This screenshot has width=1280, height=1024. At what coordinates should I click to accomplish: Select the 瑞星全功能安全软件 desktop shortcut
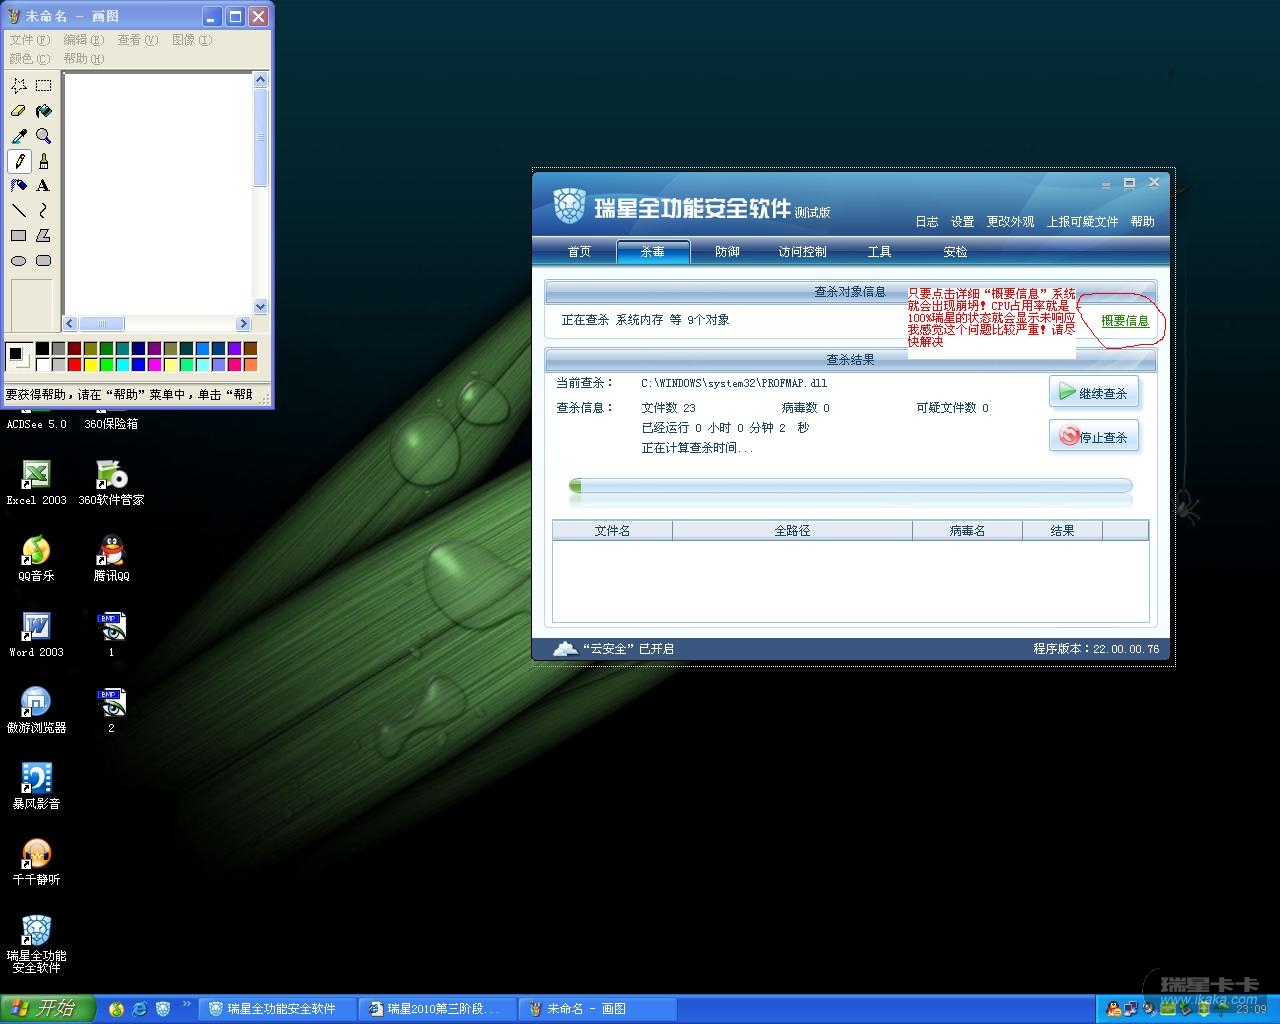[x=36, y=945]
